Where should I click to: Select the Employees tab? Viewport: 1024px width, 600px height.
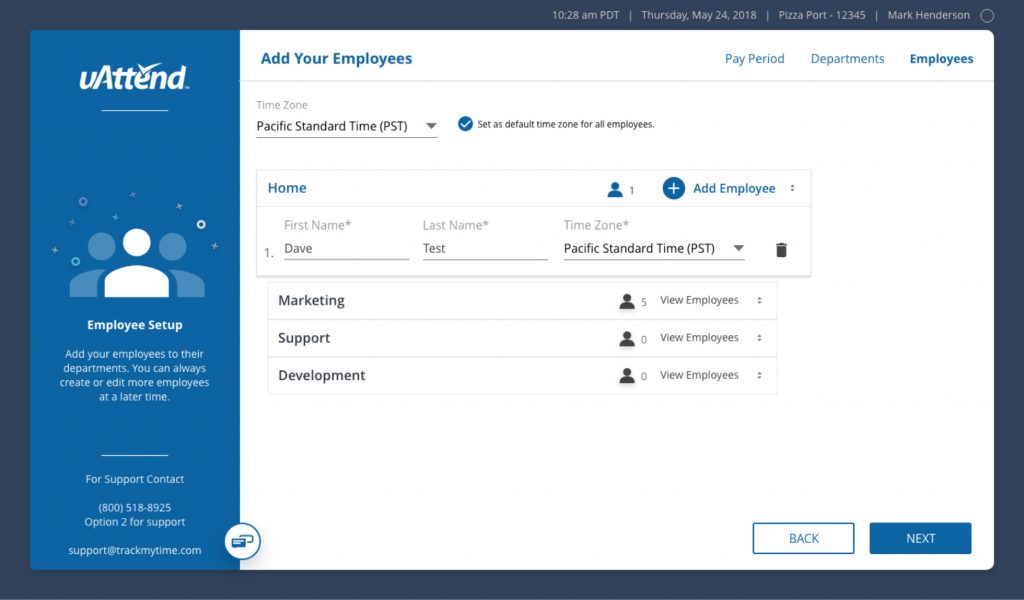tap(941, 59)
